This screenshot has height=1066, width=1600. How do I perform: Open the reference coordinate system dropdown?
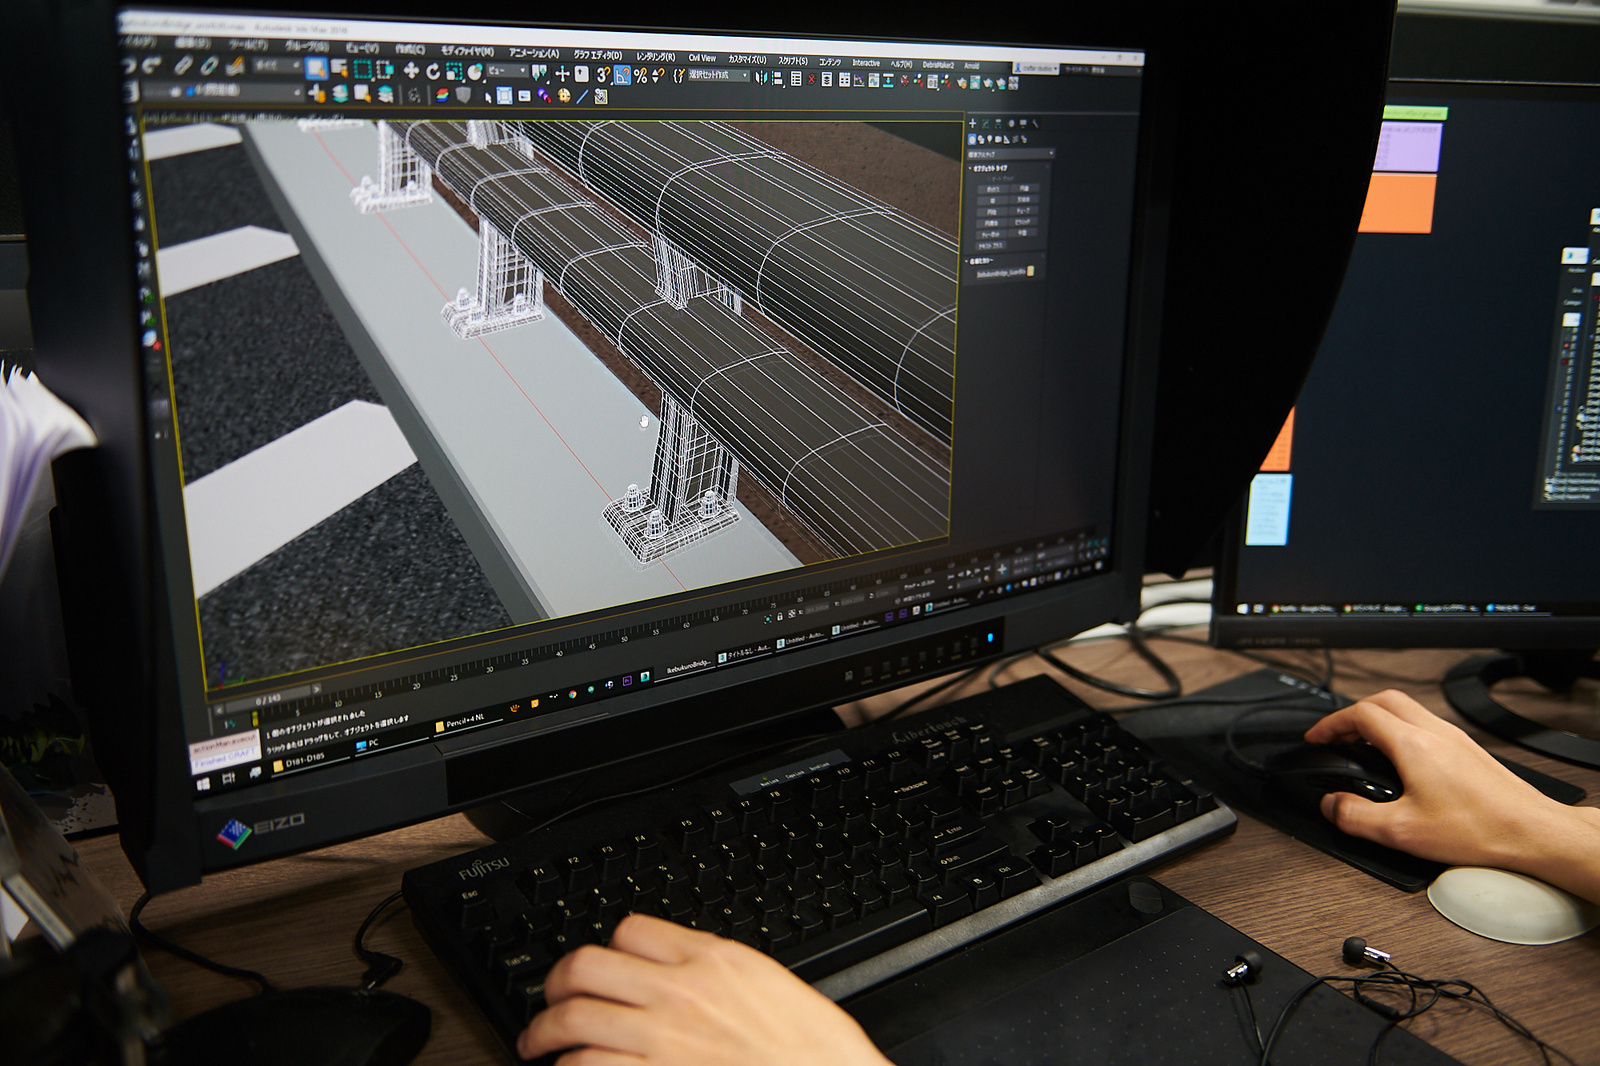507,71
